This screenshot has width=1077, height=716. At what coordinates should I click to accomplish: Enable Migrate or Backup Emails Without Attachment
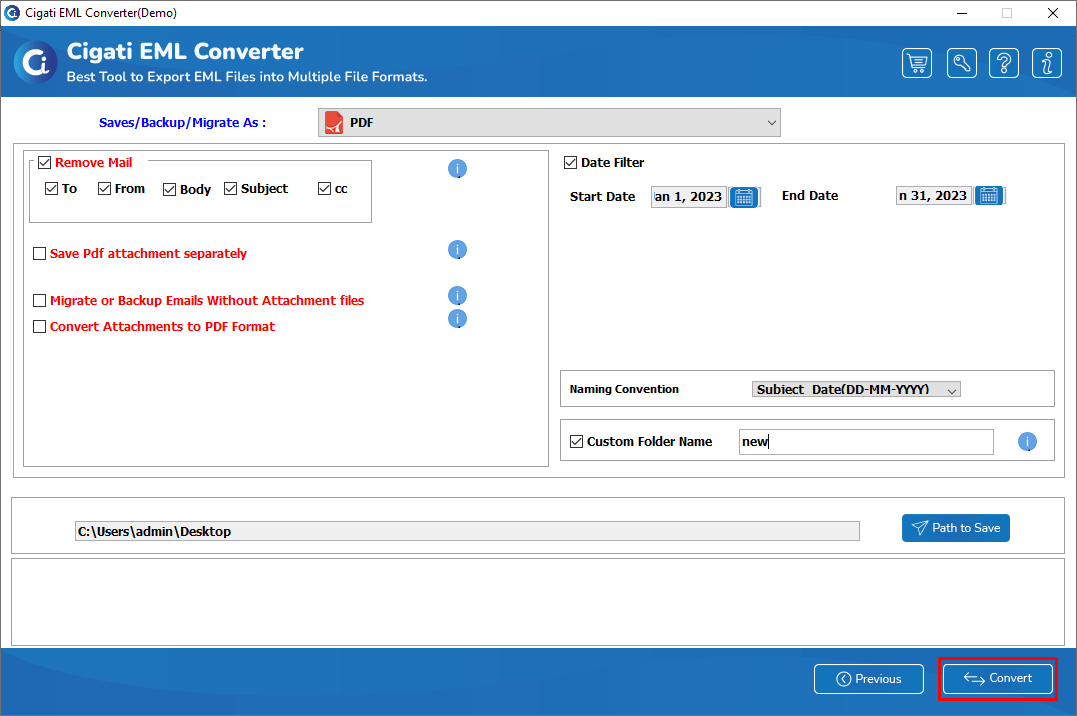click(x=40, y=300)
